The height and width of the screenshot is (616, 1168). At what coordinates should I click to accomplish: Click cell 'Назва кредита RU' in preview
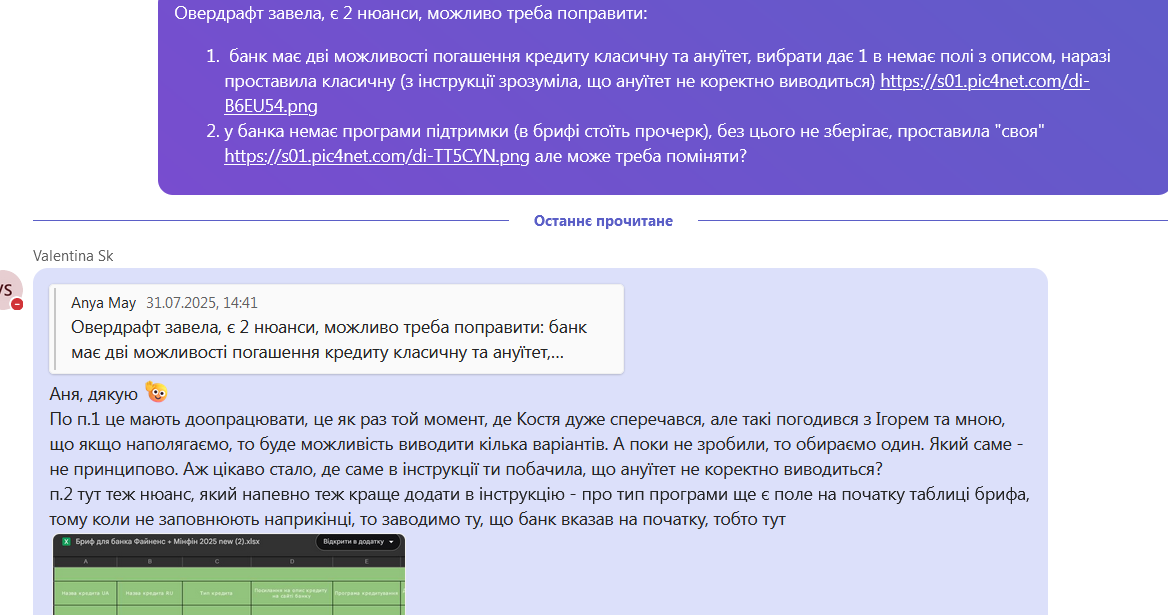pyautogui.click(x=150, y=593)
